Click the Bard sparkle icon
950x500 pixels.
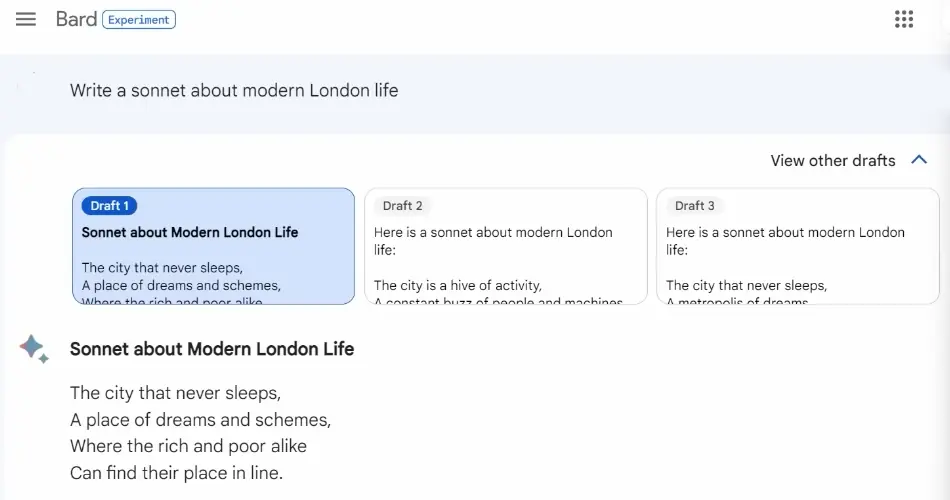click(33, 348)
